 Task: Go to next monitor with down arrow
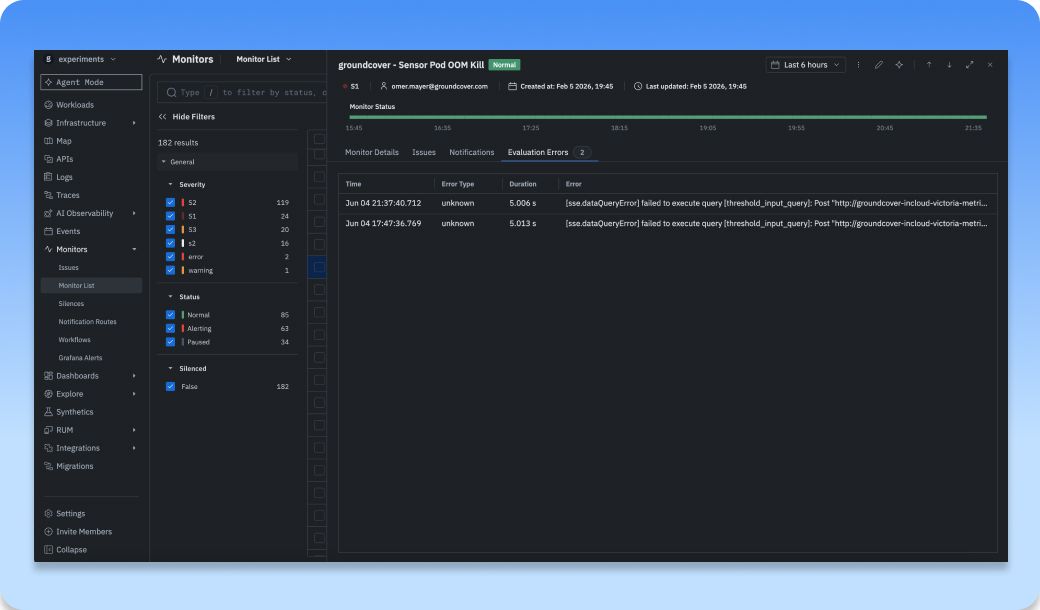[x=949, y=65]
